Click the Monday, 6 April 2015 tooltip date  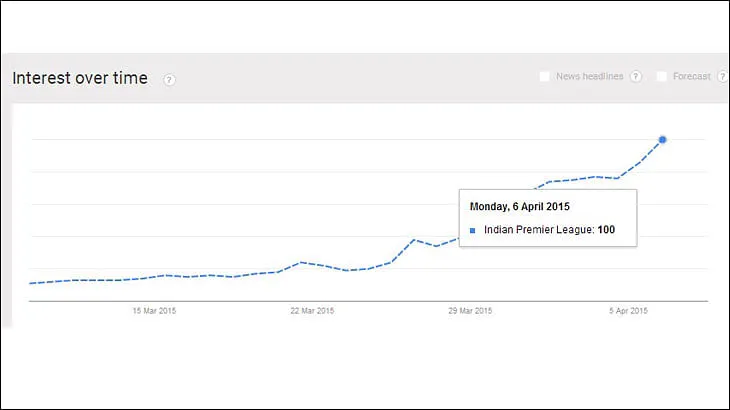click(520, 207)
